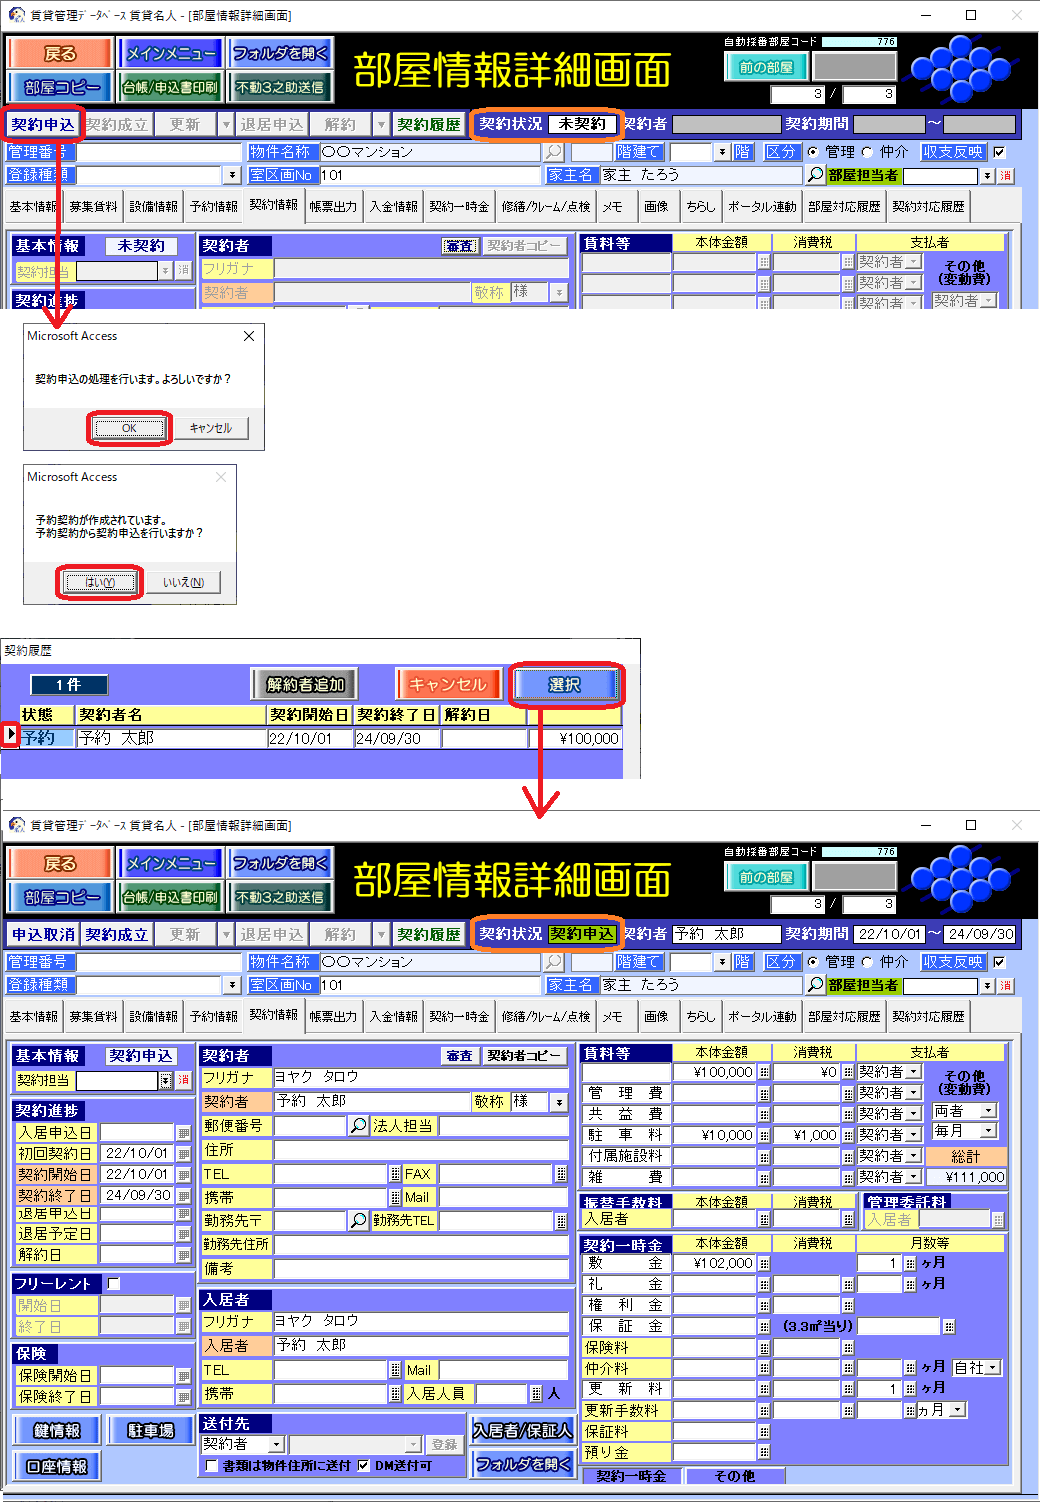Uncheck the DM送付可 checkbox
1040x1504 pixels.
coord(364,1465)
